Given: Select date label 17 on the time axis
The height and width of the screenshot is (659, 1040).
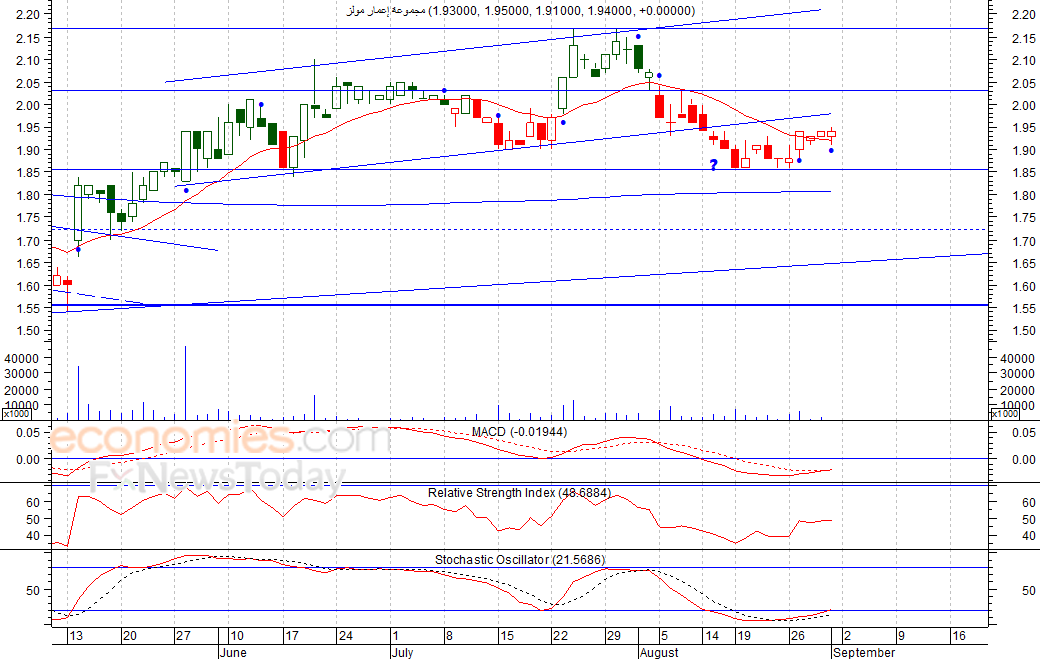Looking at the screenshot, I should (x=292, y=636).
